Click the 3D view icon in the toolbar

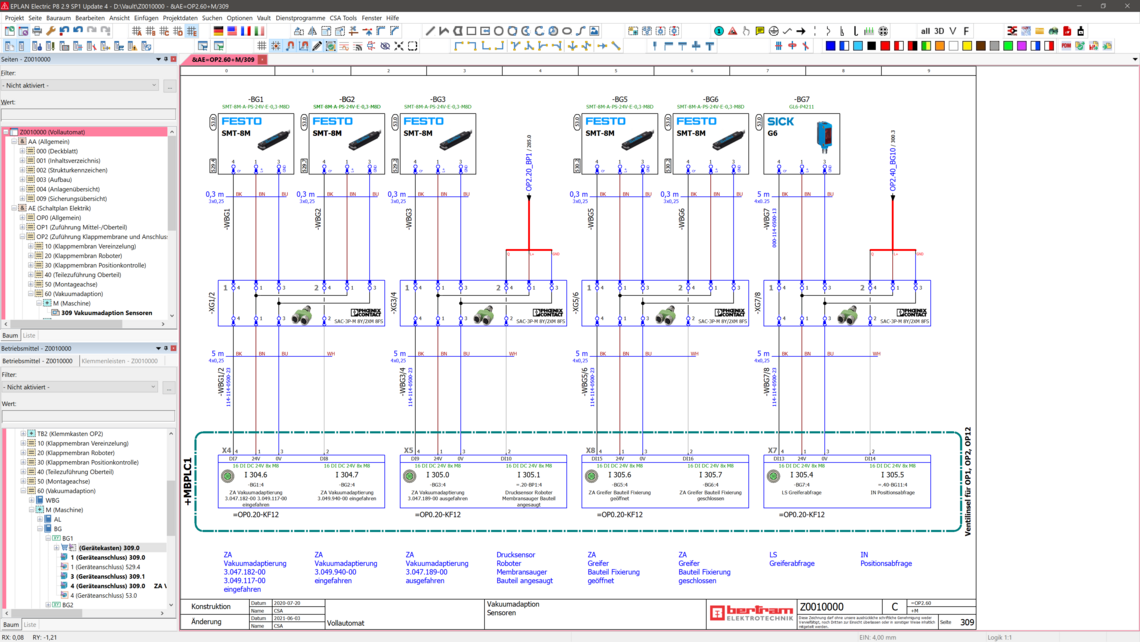[x=939, y=31]
